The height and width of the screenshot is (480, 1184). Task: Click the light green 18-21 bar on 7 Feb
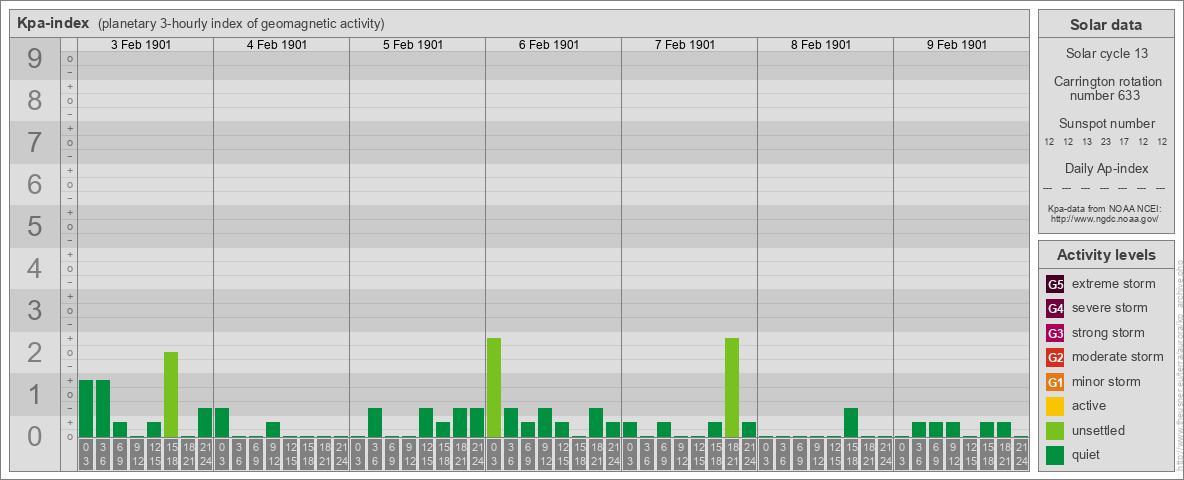732,388
